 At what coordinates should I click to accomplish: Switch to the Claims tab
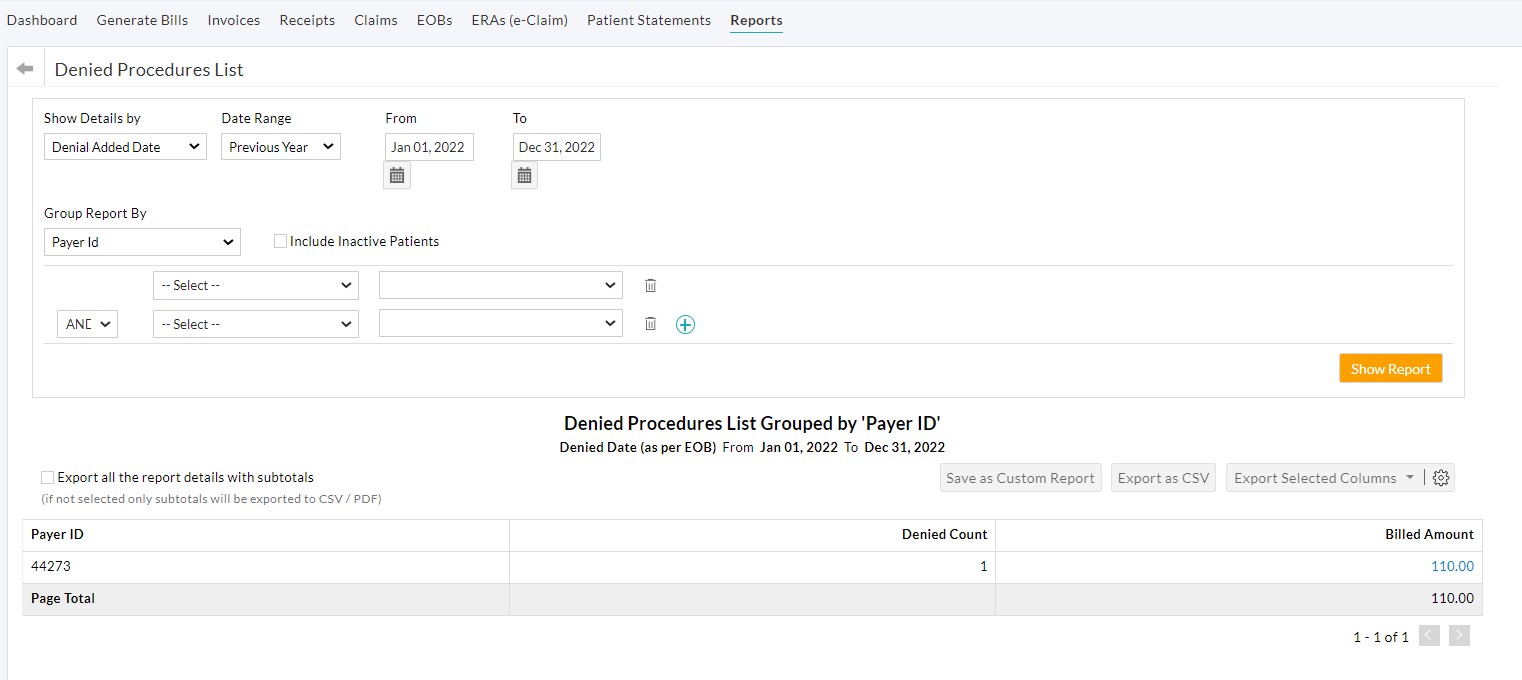(x=375, y=20)
